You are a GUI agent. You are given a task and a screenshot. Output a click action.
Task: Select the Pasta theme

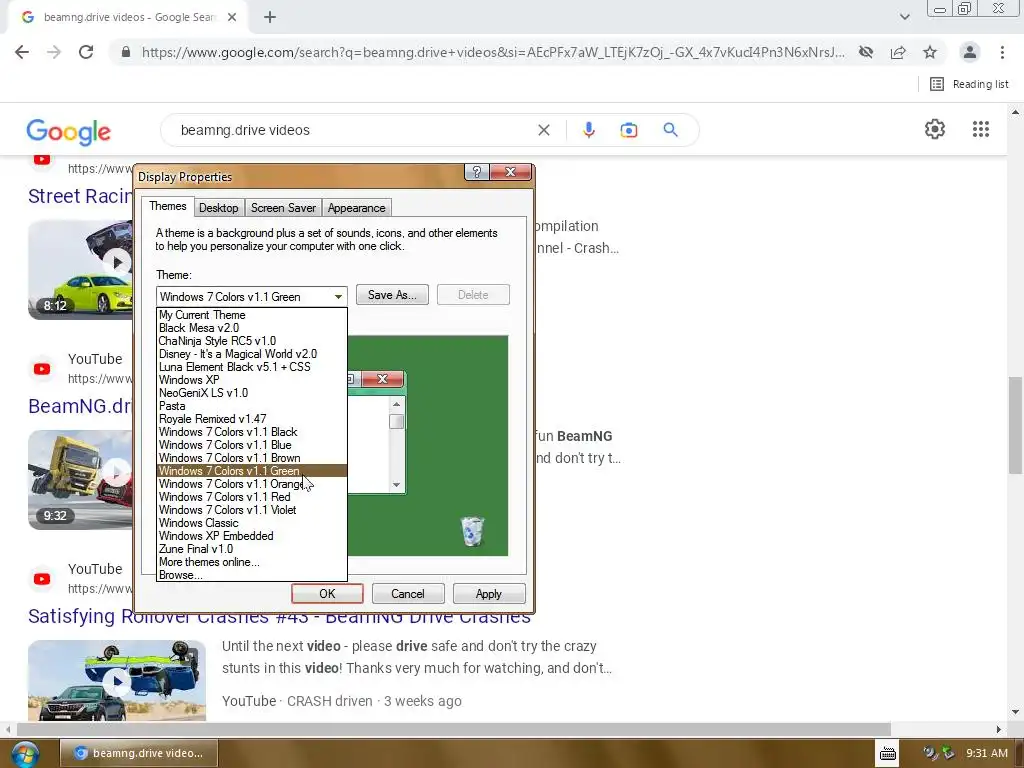251,406
